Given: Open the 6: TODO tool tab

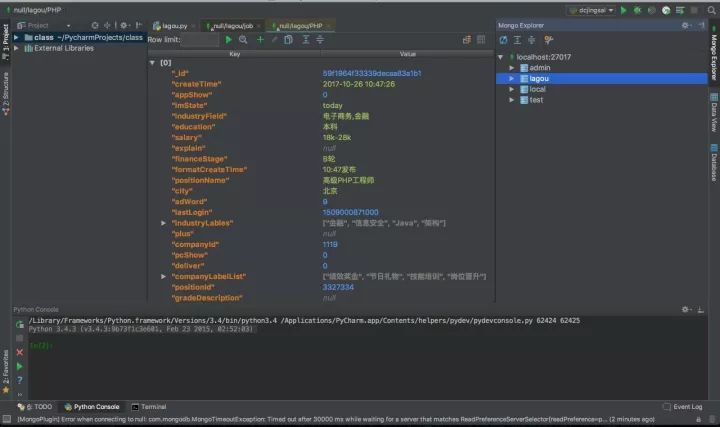Looking at the screenshot, I should point(35,407).
